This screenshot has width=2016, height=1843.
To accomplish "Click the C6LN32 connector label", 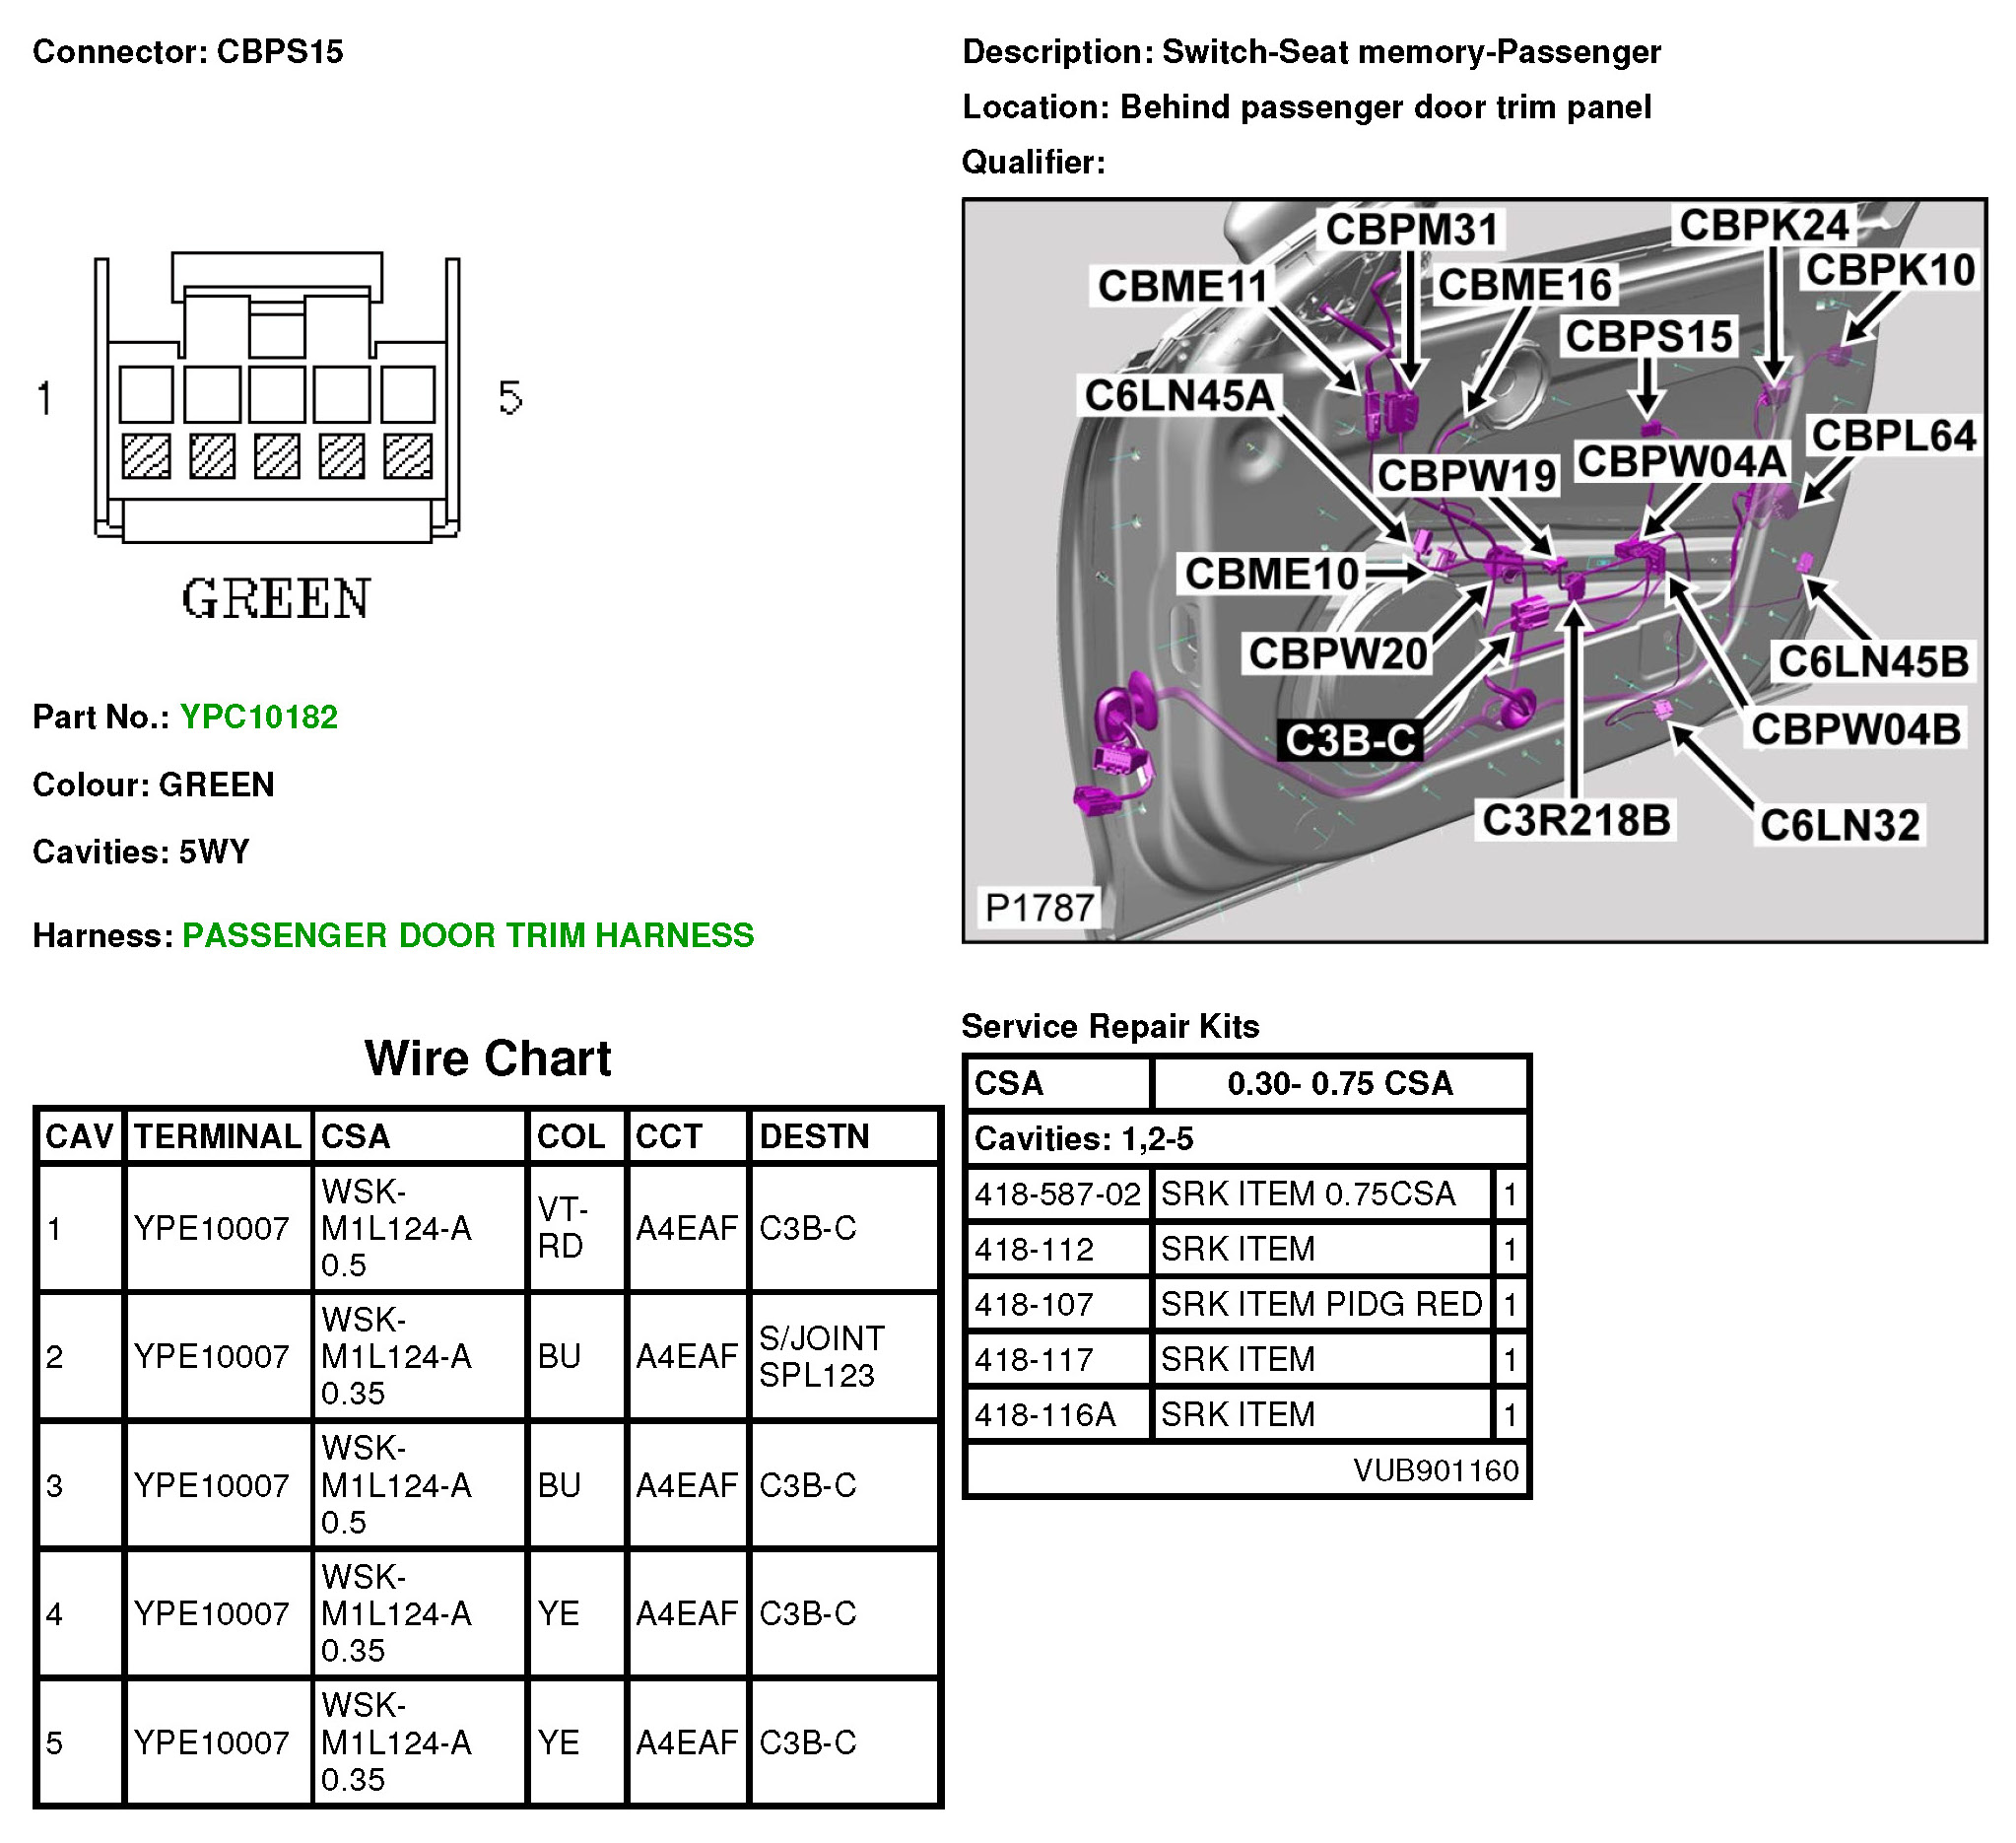I will tap(1839, 826).
